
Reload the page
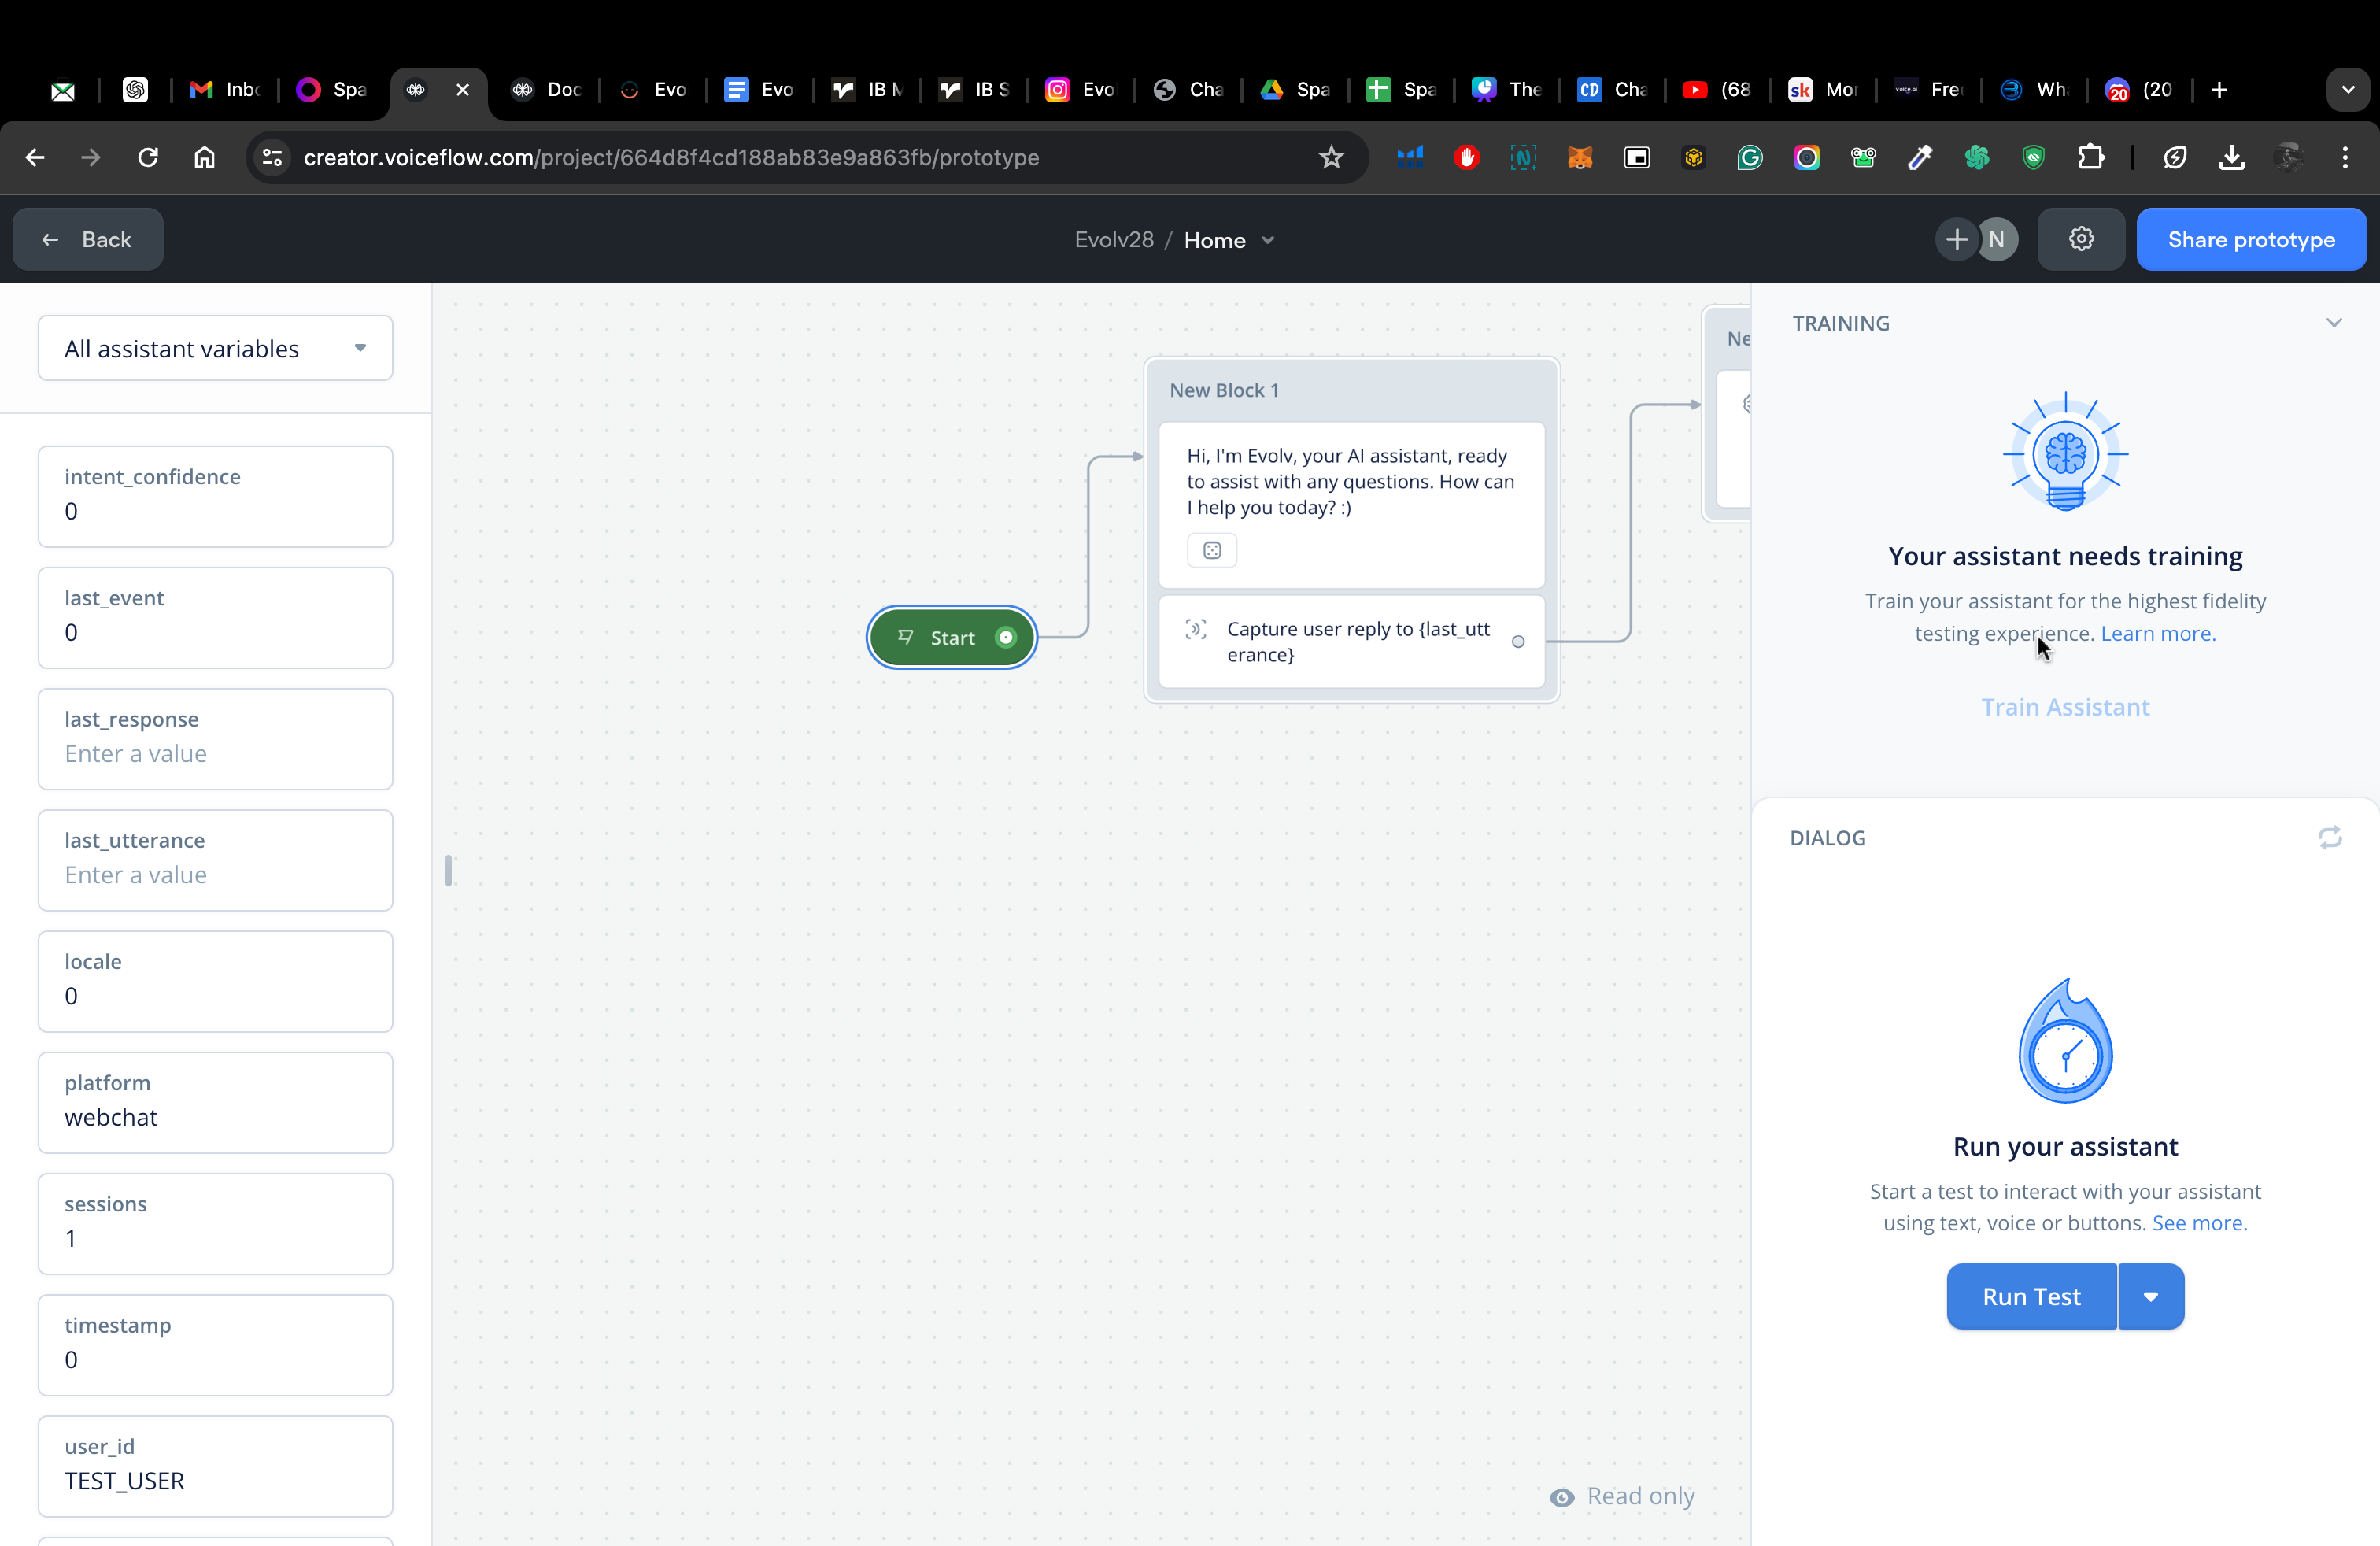[x=148, y=157]
